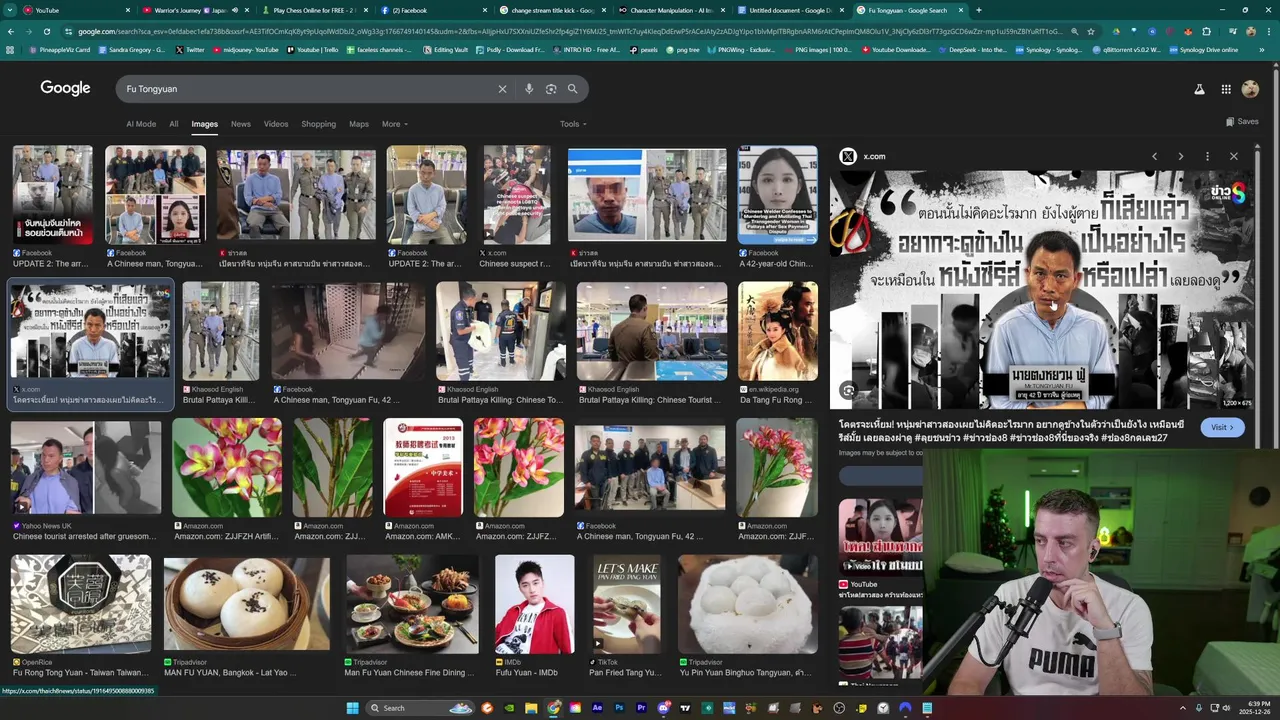Go back in browser history

coord(10,31)
